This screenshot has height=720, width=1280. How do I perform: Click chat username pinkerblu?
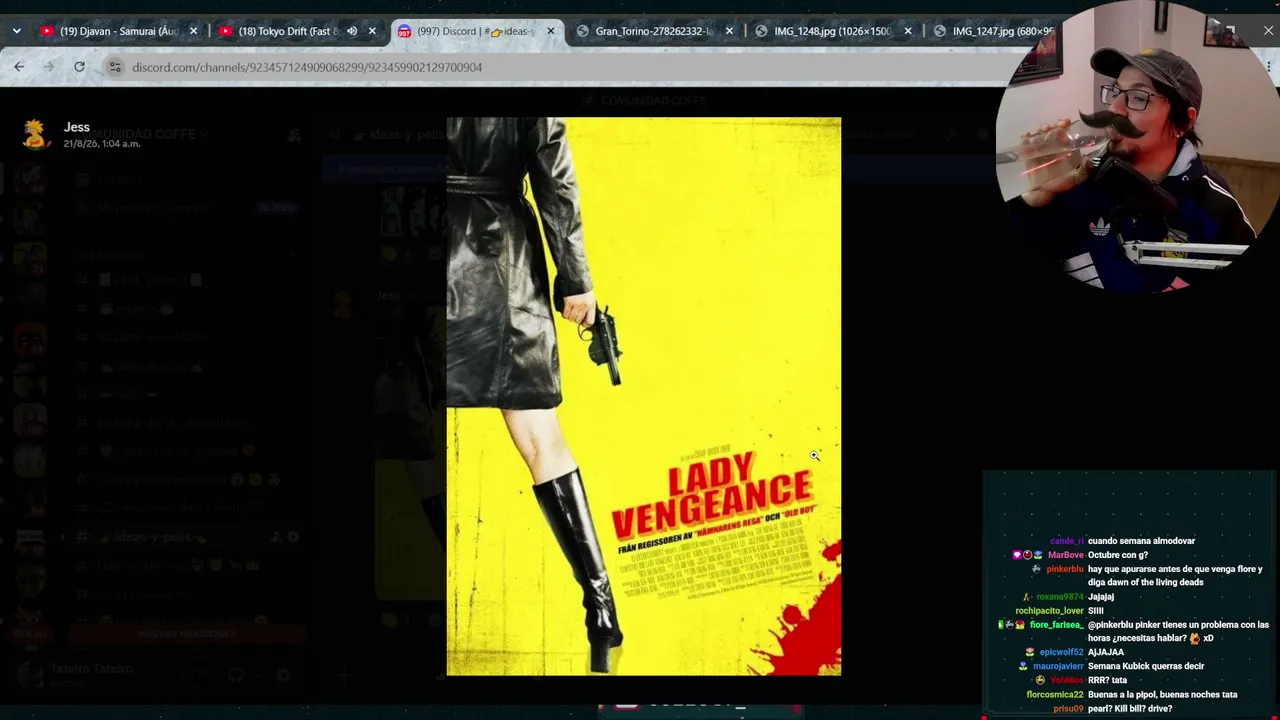tap(1065, 569)
